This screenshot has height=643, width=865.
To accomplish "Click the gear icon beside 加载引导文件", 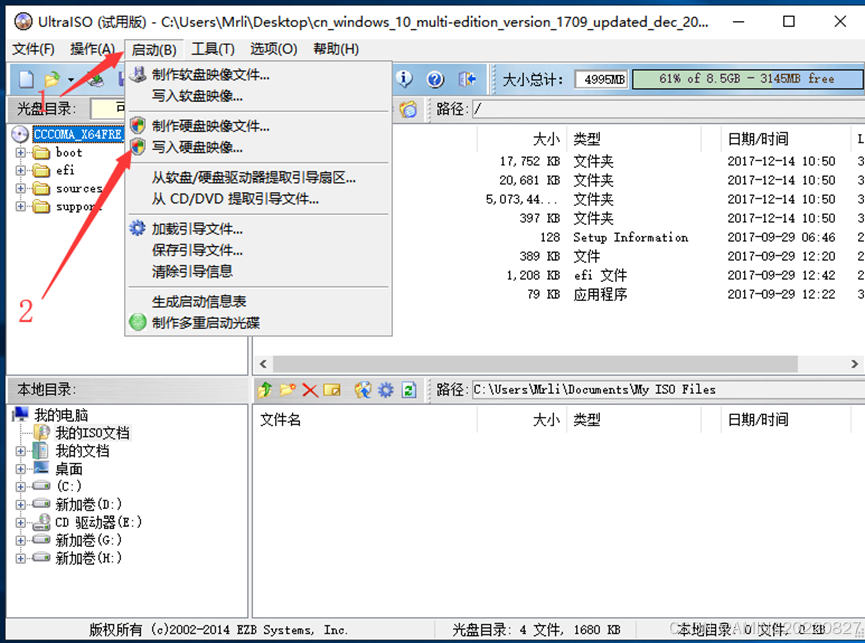I will tap(137, 228).
